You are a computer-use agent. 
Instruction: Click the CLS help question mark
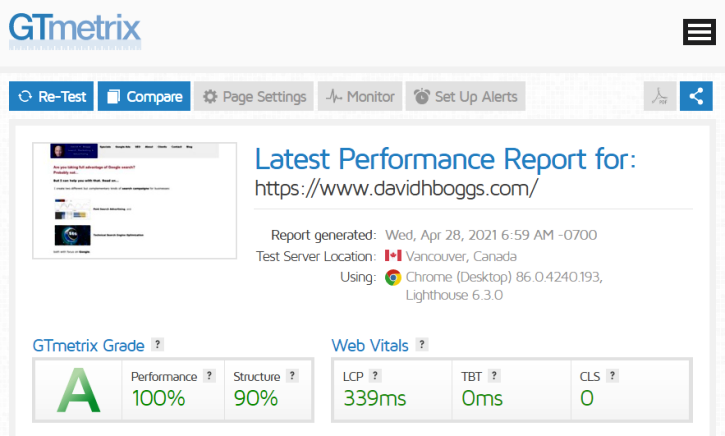pyautogui.click(x=613, y=376)
